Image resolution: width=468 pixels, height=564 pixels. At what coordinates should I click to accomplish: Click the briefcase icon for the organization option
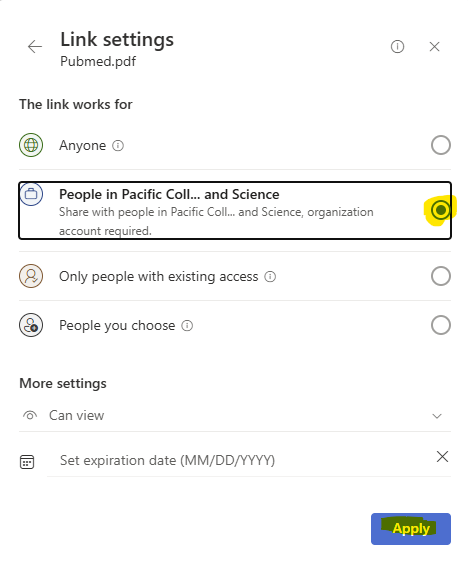(31, 194)
